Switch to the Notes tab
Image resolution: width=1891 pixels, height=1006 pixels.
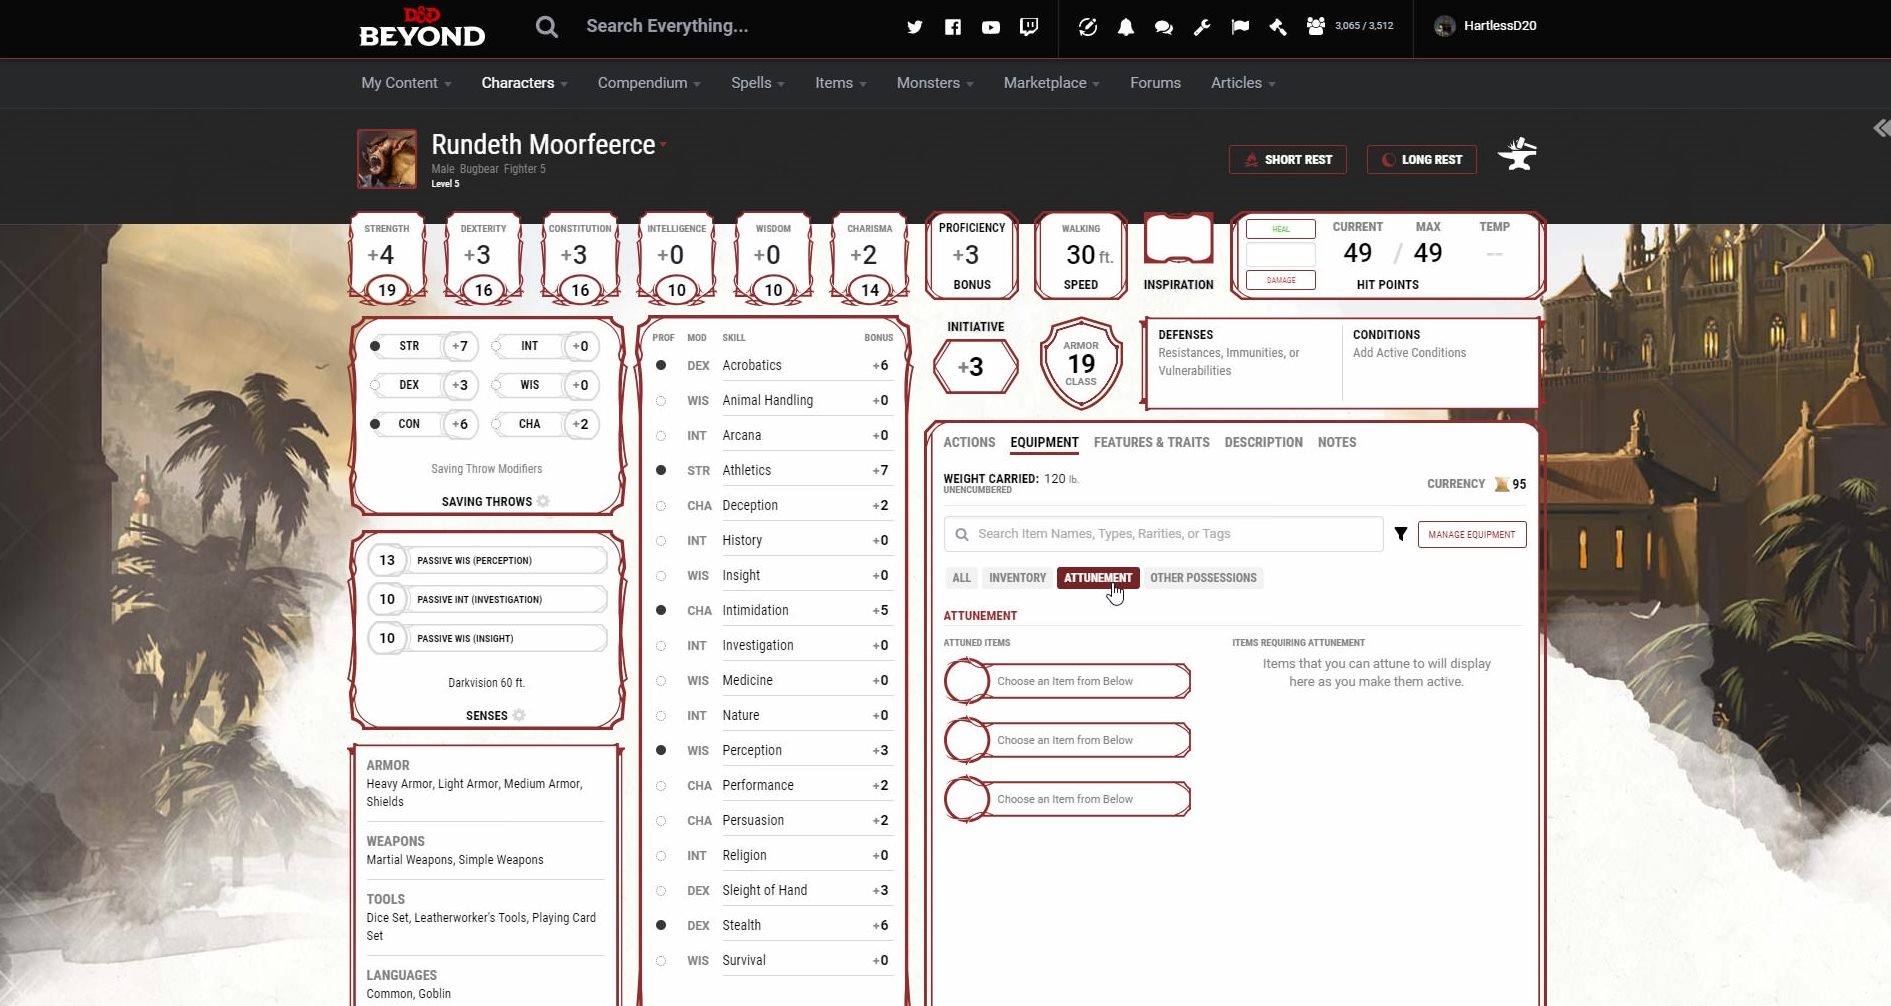(1336, 442)
